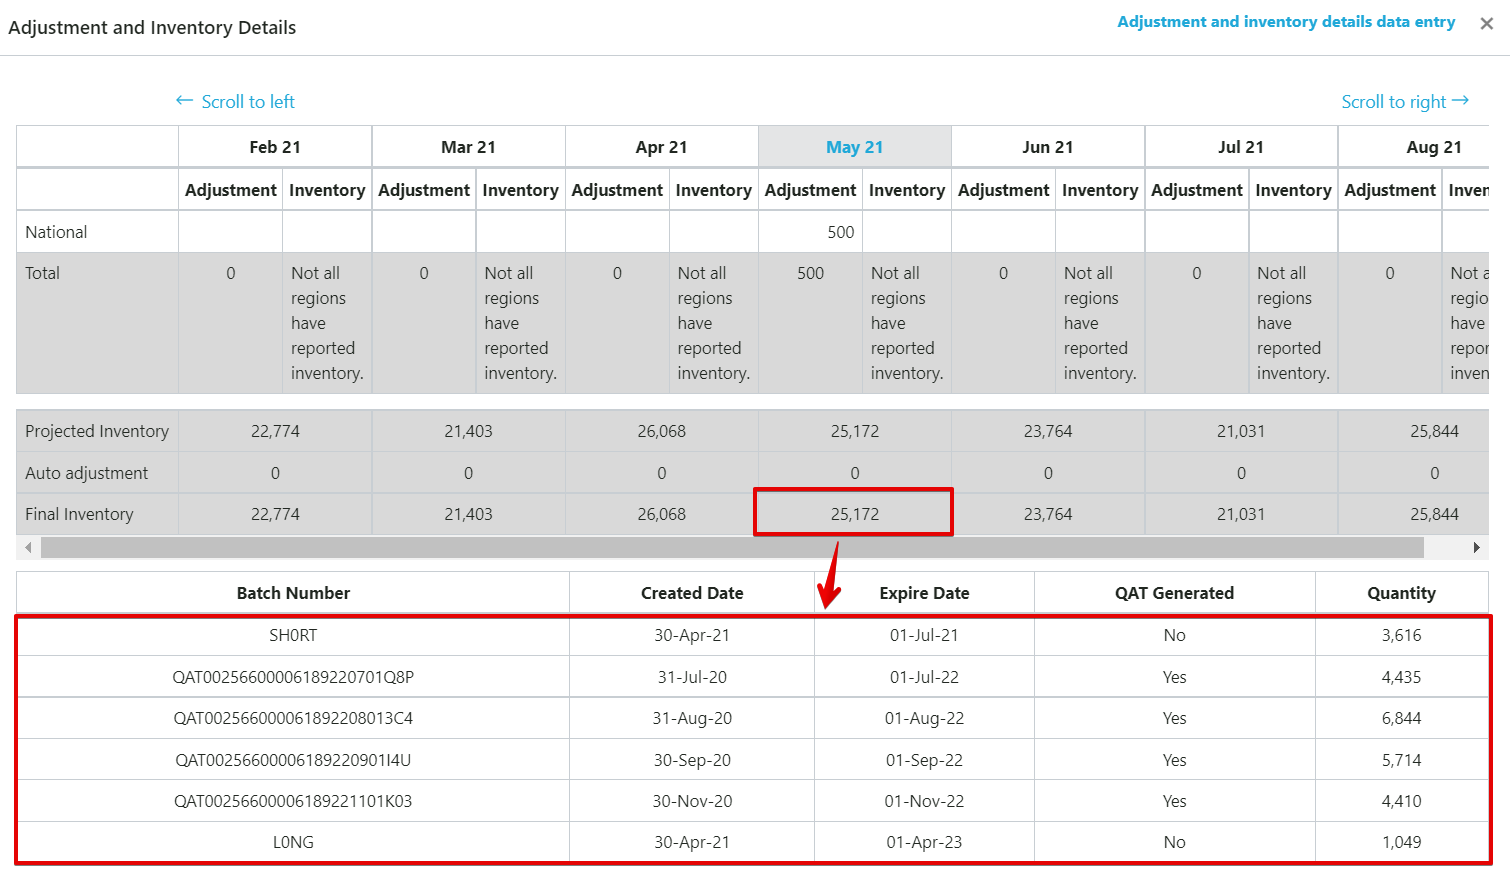Click the Total row label
This screenshot has width=1510, height=869.
coord(42,273)
